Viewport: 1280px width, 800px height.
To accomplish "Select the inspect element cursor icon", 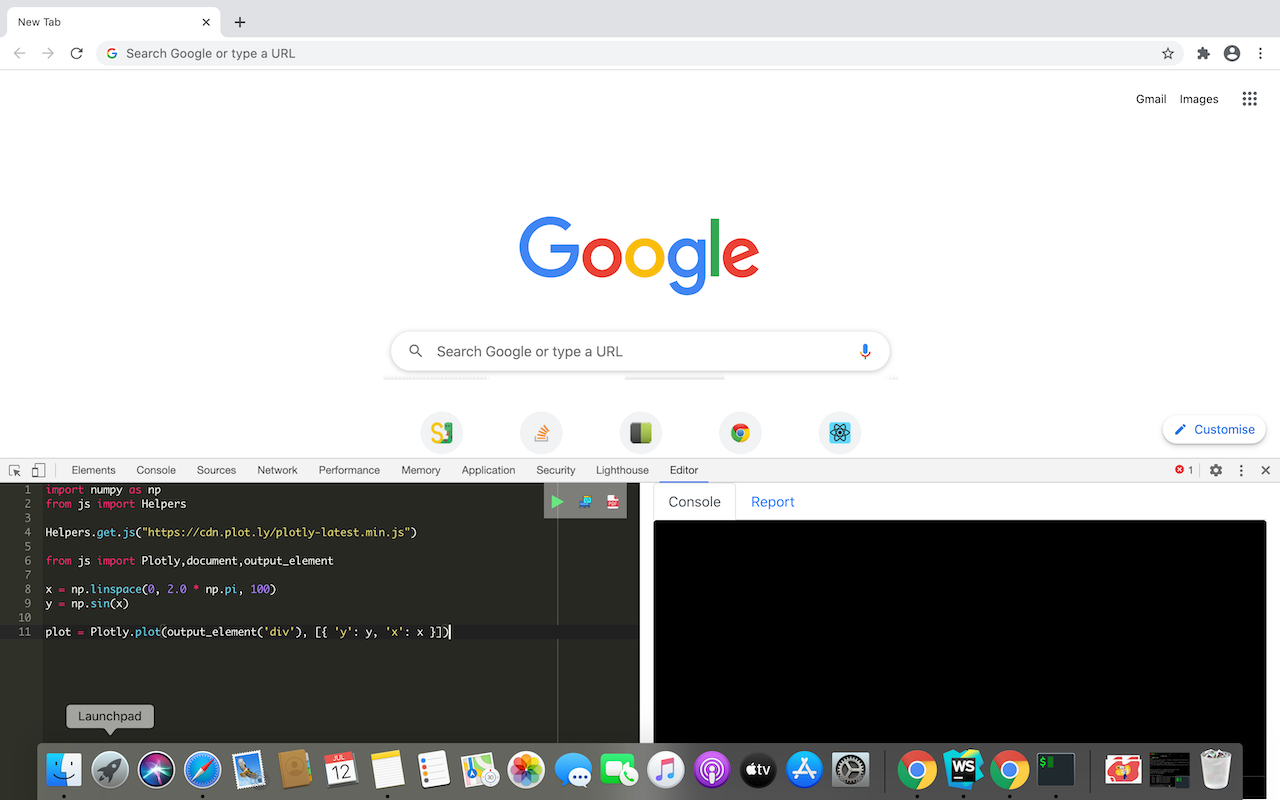I will pos(14,469).
